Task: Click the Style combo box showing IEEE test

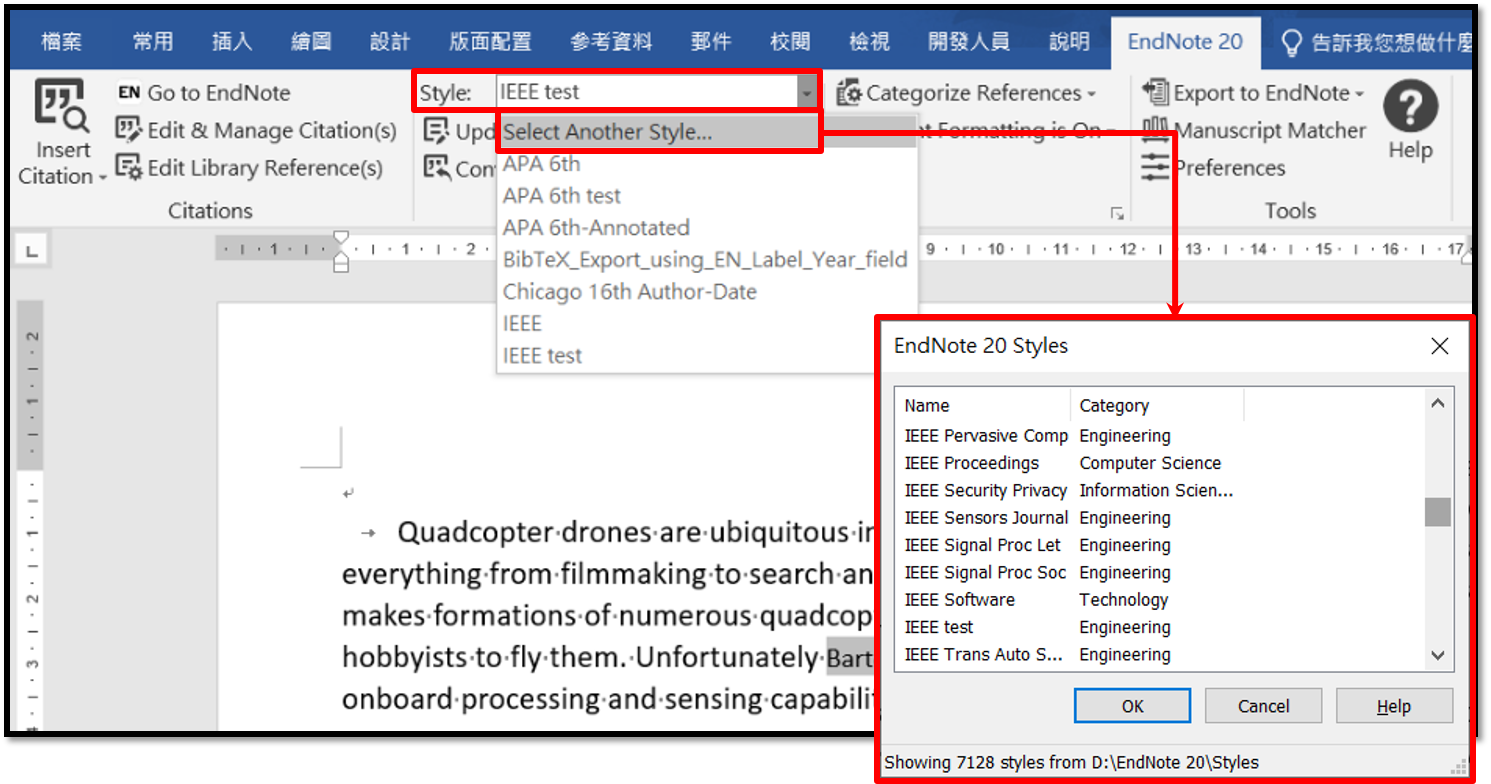Action: click(x=646, y=93)
